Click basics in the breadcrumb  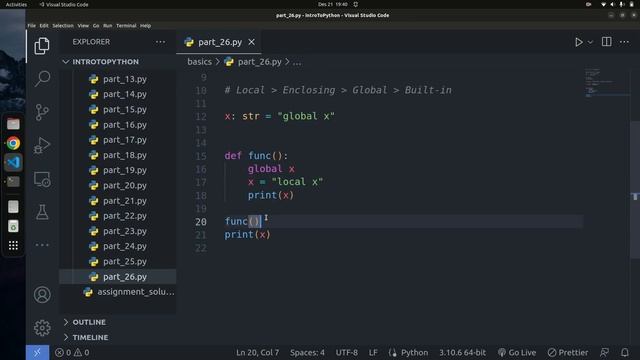pyautogui.click(x=199, y=62)
